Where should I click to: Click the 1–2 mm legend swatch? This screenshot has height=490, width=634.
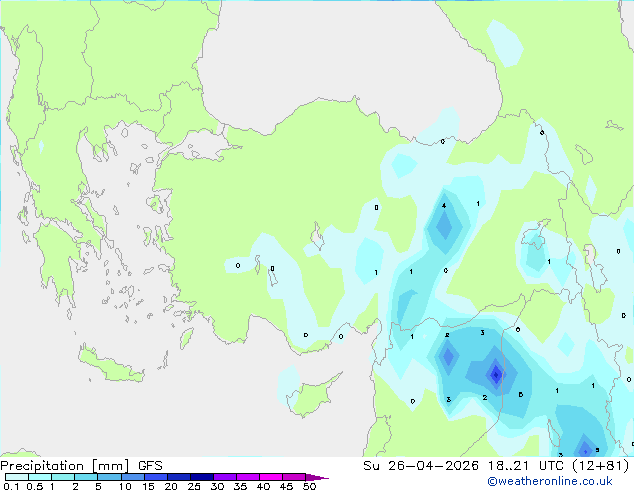pos(63,477)
